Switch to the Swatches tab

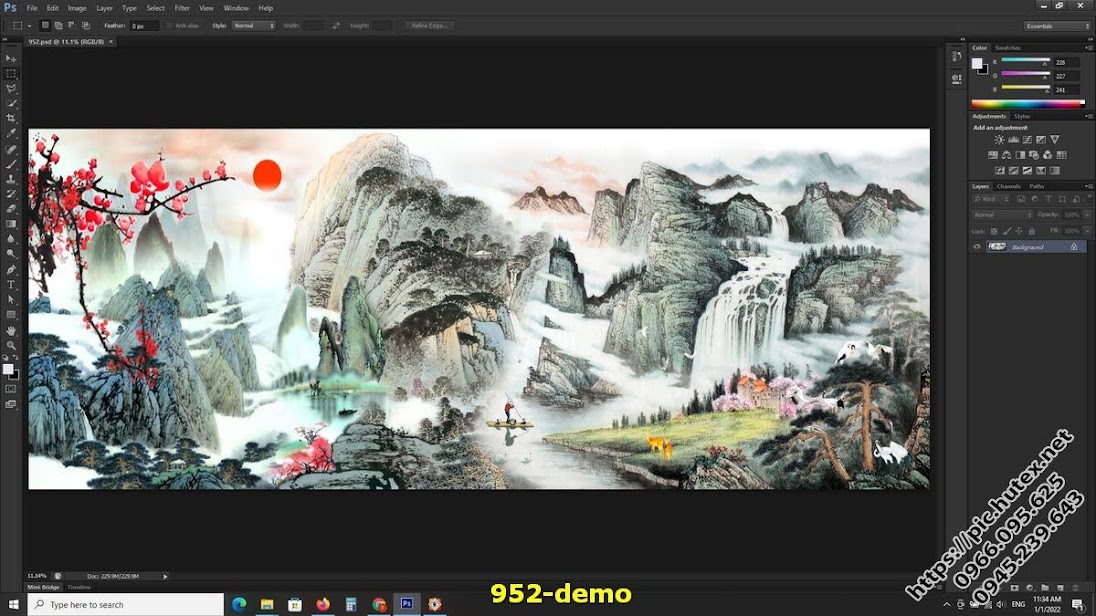click(x=1008, y=48)
